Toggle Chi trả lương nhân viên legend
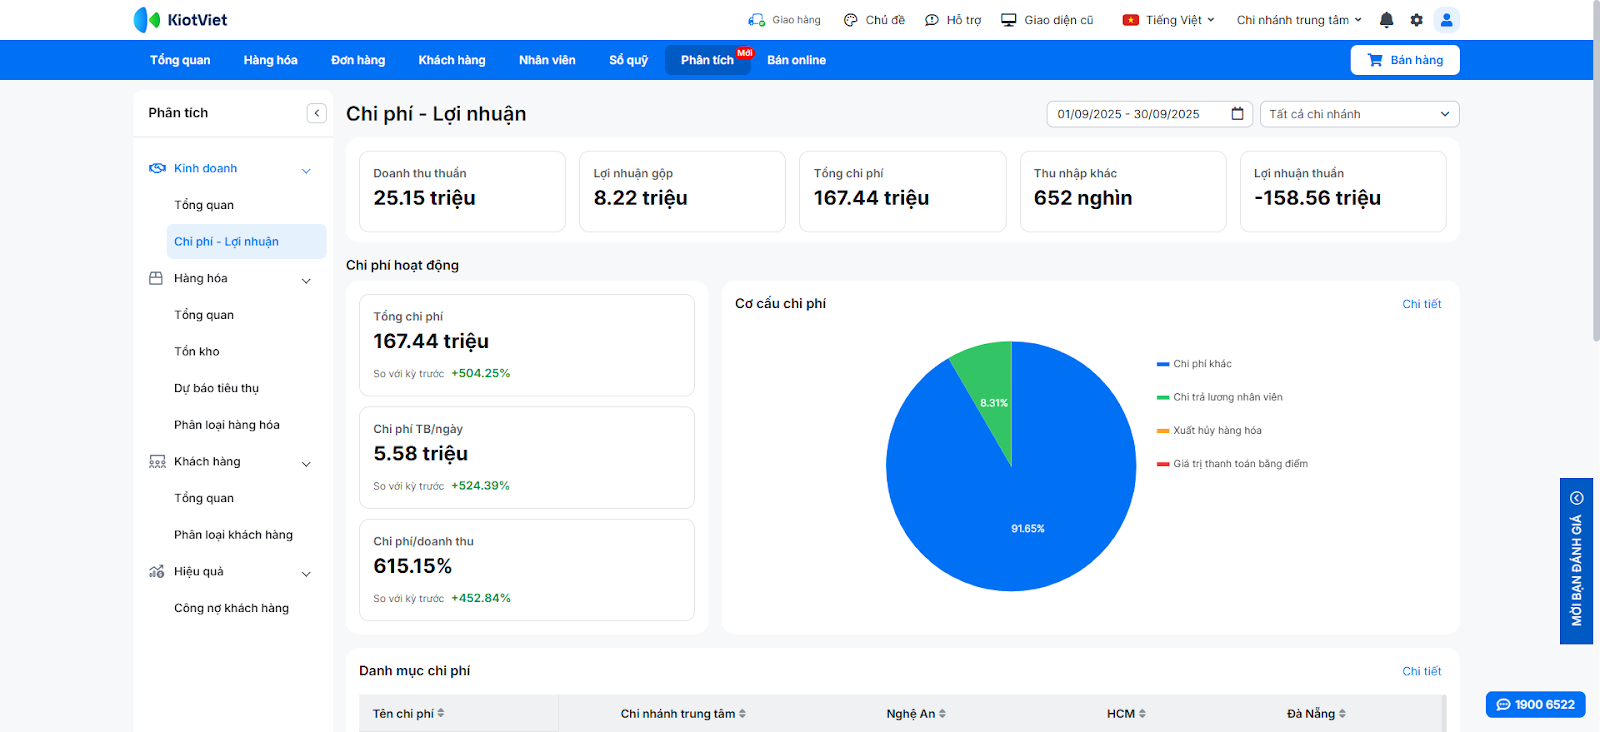This screenshot has width=1600, height=732. [x=1227, y=397]
